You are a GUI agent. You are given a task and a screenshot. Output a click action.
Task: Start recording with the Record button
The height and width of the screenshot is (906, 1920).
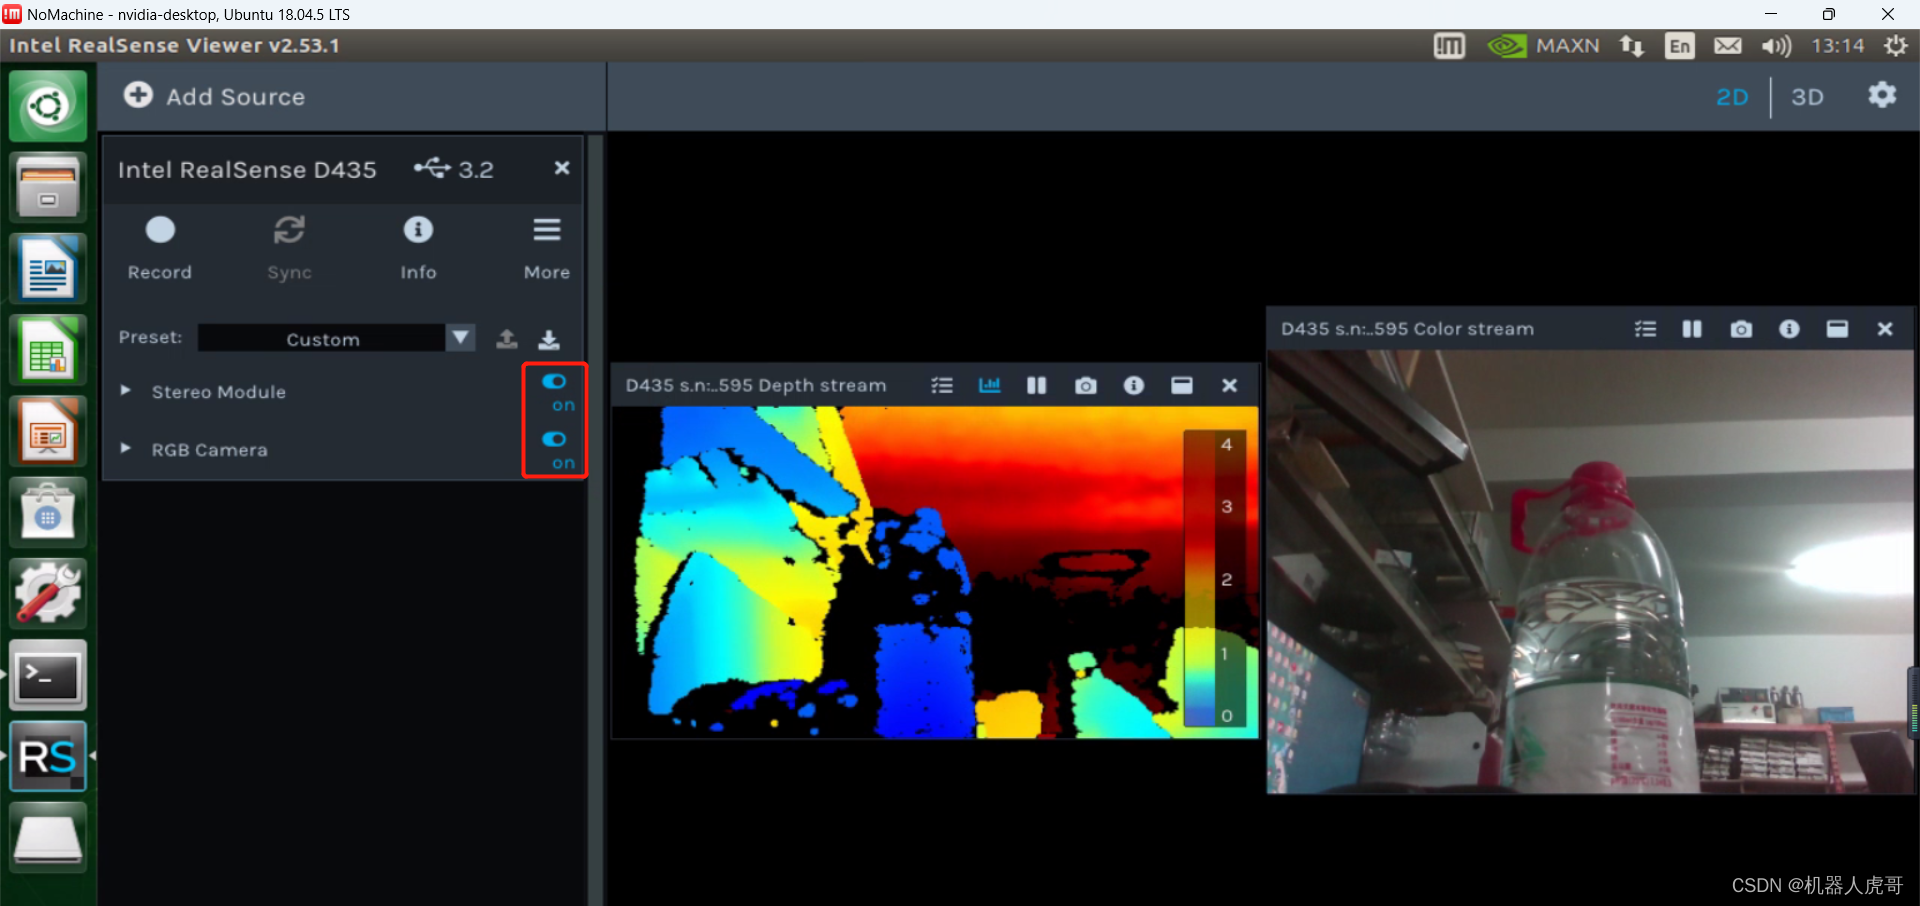pyautogui.click(x=160, y=230)
